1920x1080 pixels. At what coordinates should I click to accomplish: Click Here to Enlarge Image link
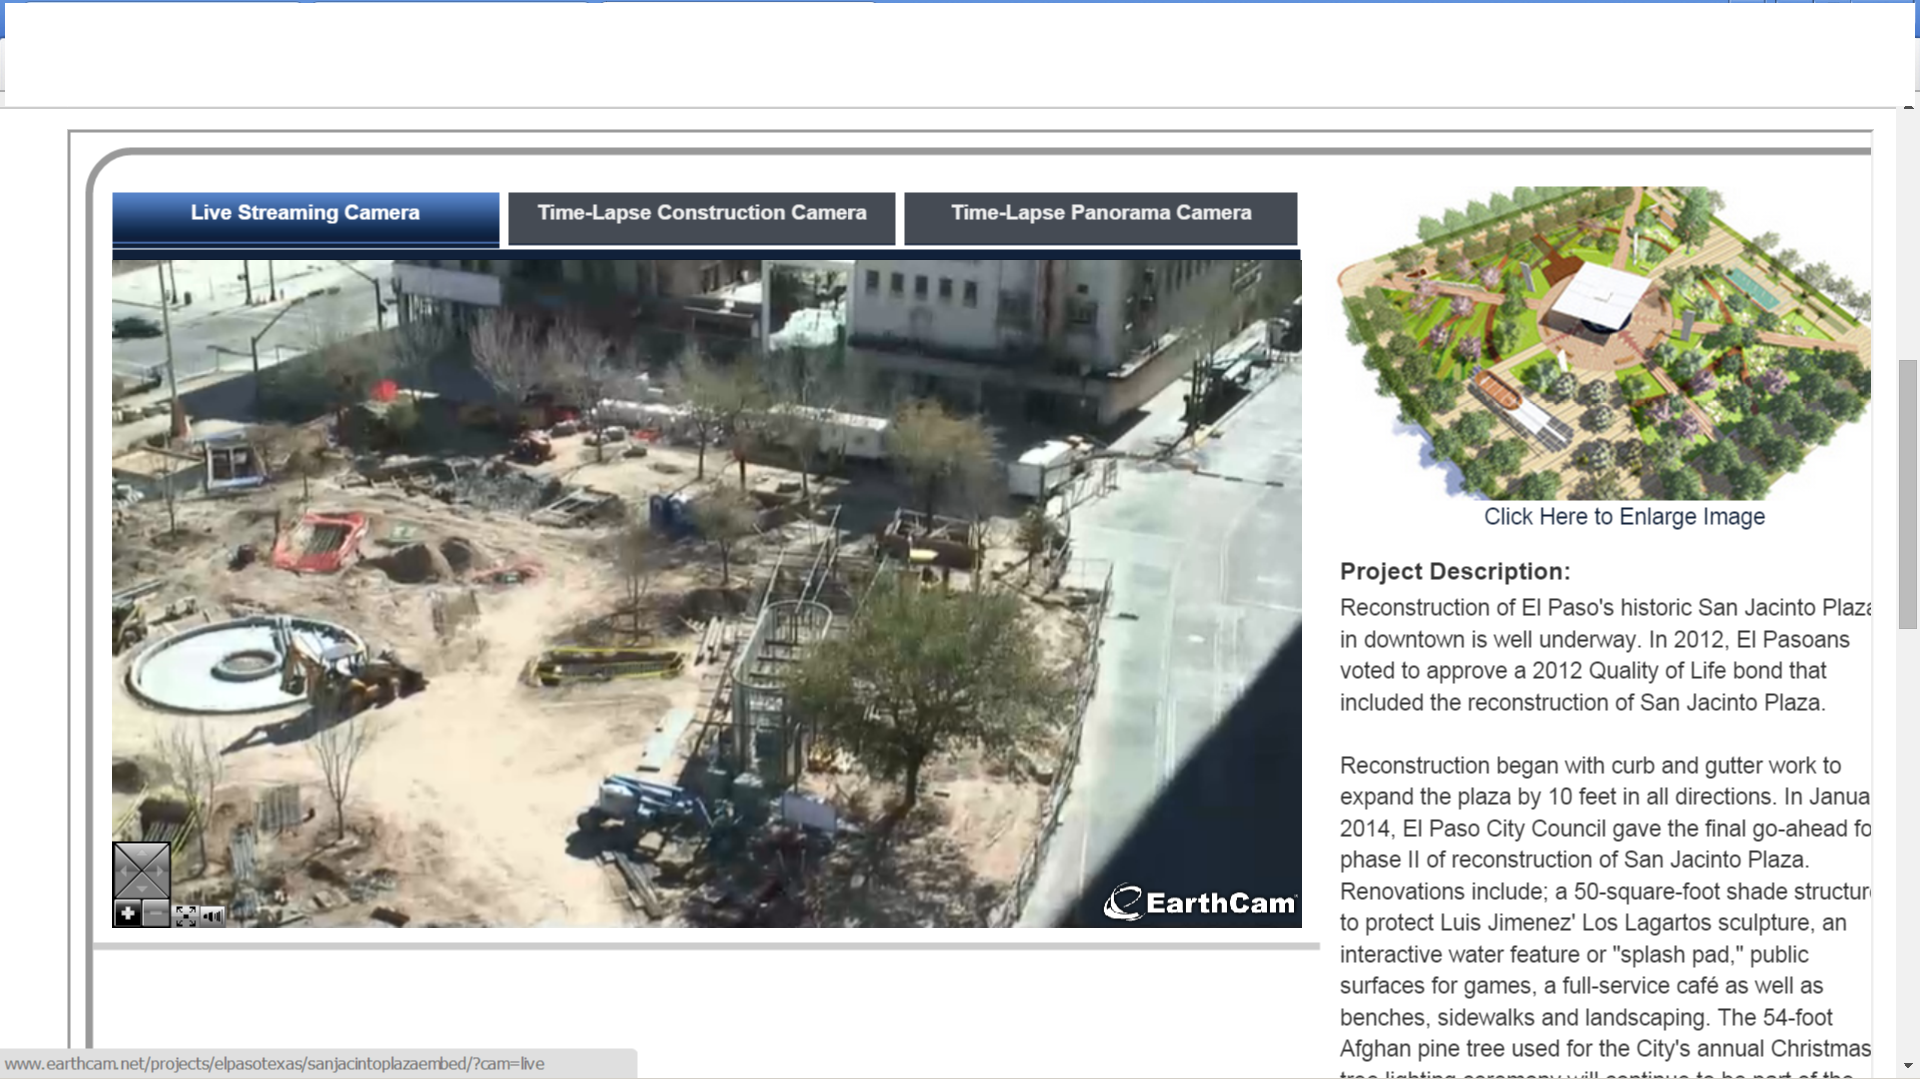click(1623, 517)
